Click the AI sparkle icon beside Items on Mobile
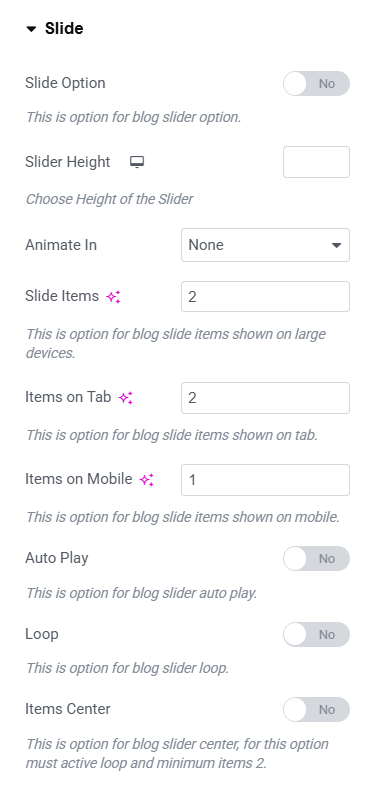 point(146,480)
